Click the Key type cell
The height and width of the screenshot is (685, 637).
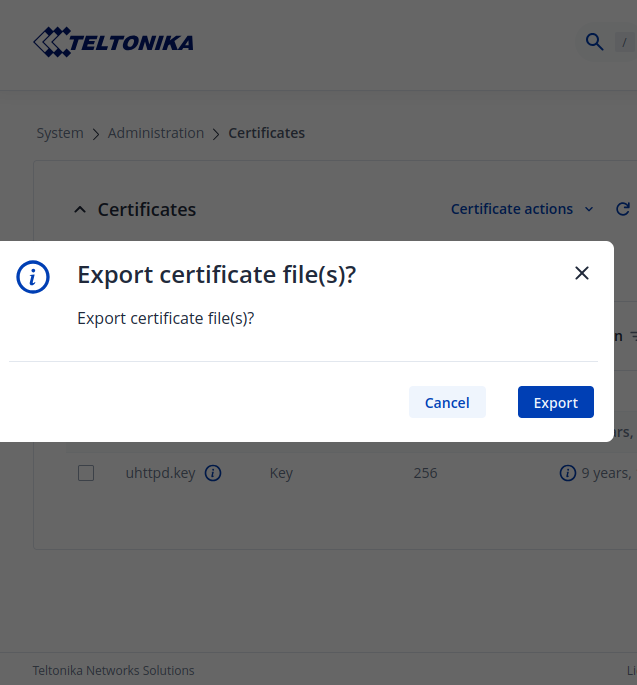281,473
